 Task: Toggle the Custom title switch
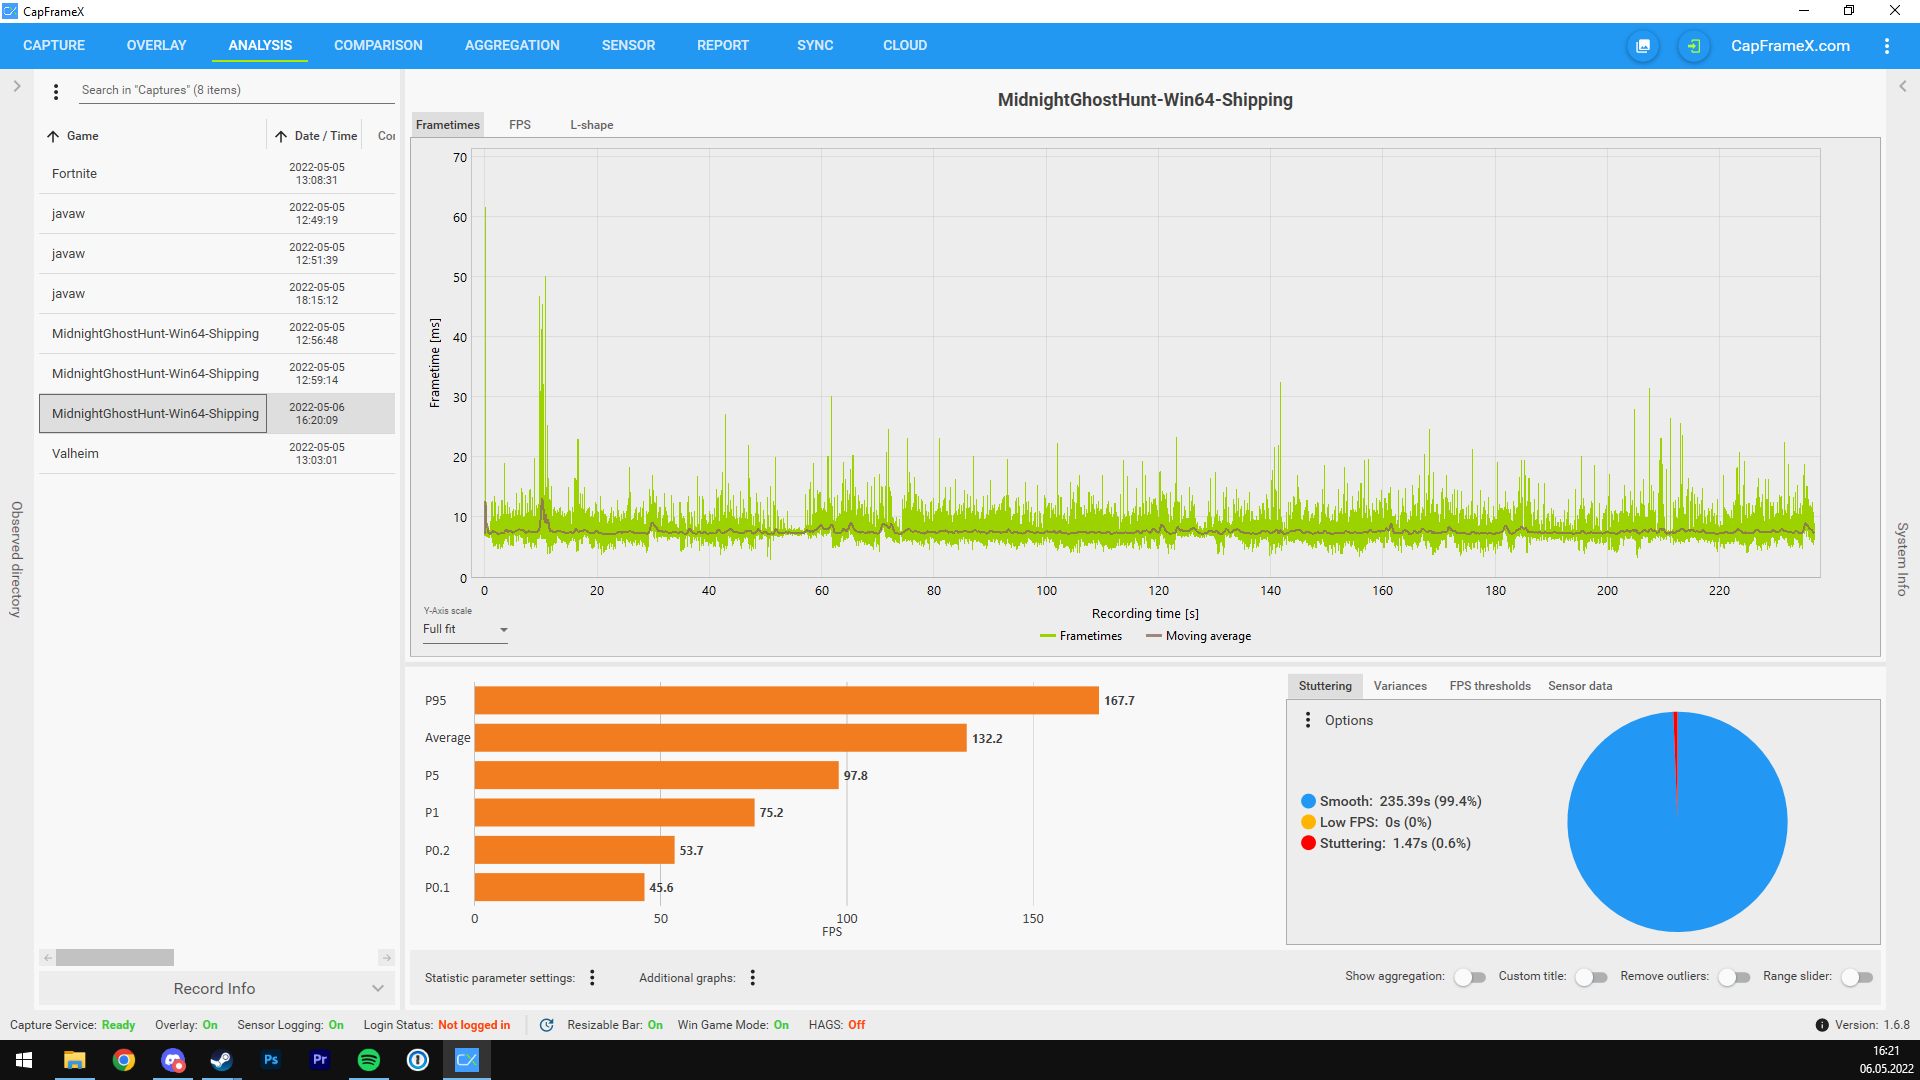(x=1590, y=977)
